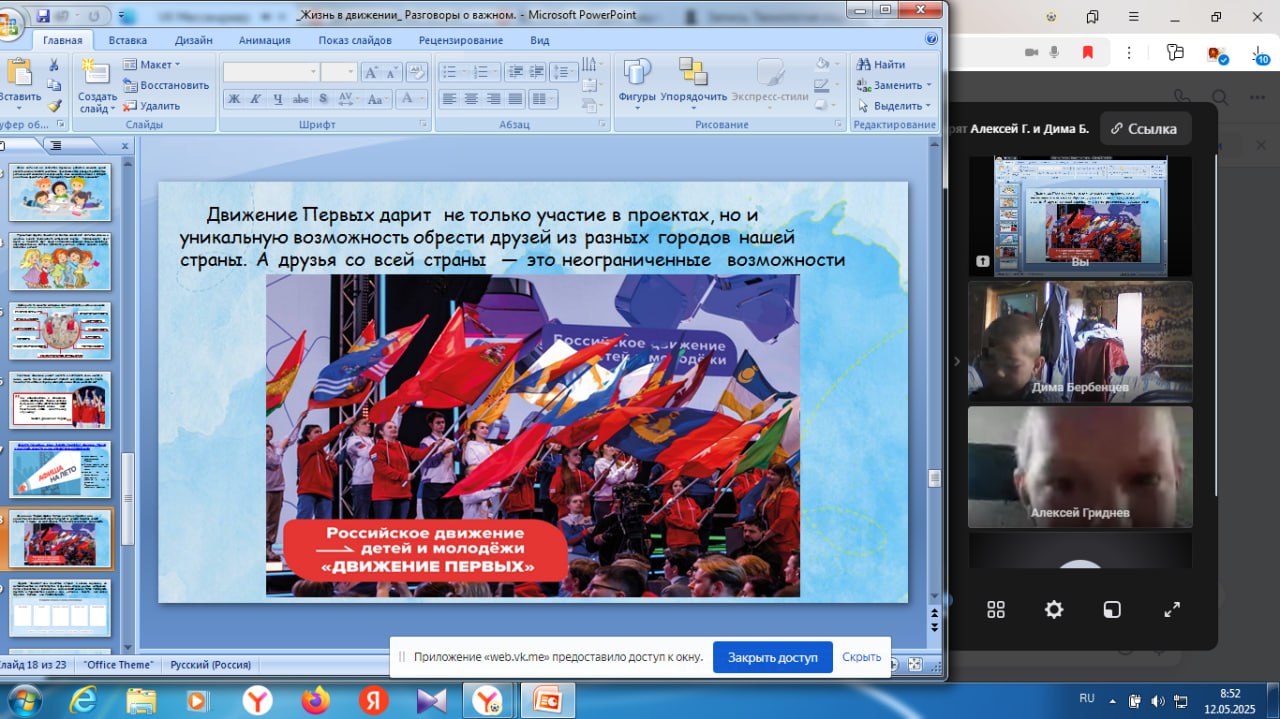This screenshot has width=1280, height=719.
Task: Open the Макет layout dropdown
Action: 152,65
